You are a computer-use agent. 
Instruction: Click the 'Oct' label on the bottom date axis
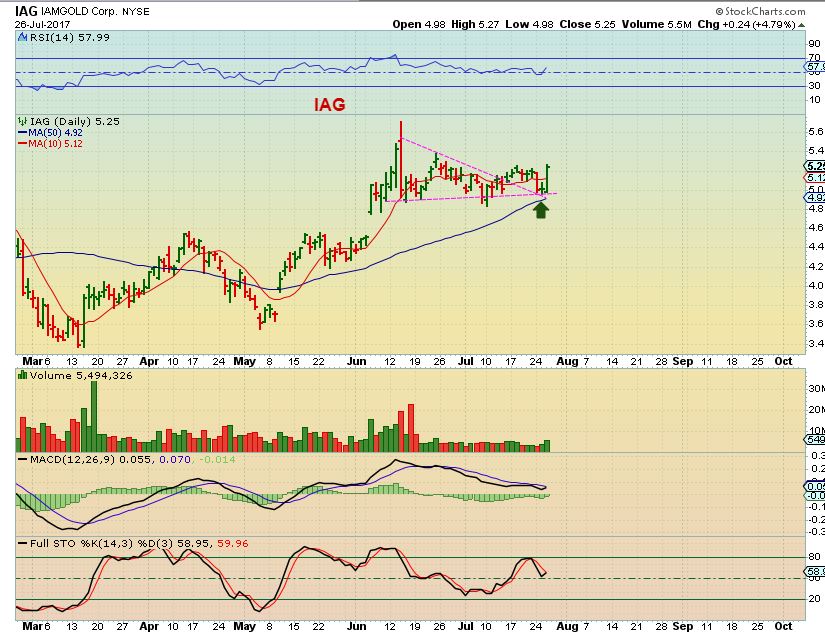tap(783, 626)
